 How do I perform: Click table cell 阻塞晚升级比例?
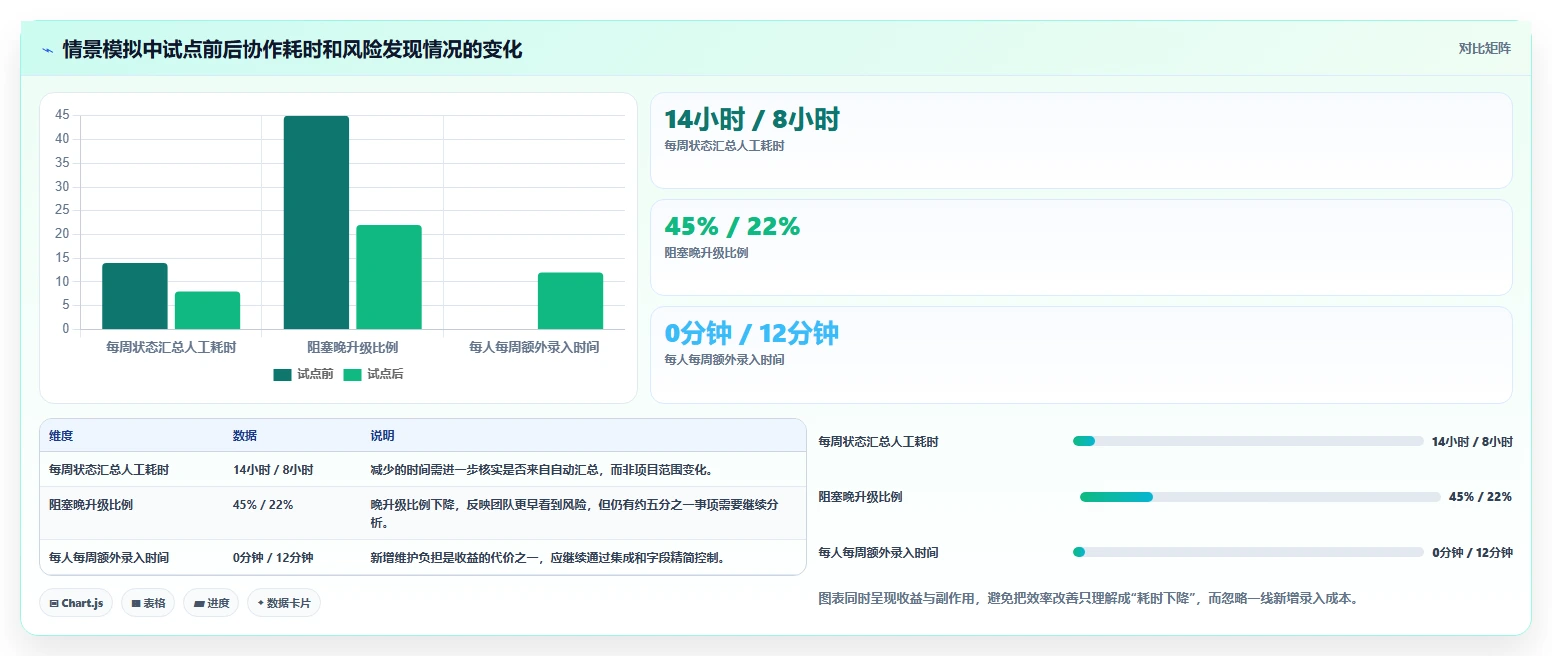coord(91,505)
